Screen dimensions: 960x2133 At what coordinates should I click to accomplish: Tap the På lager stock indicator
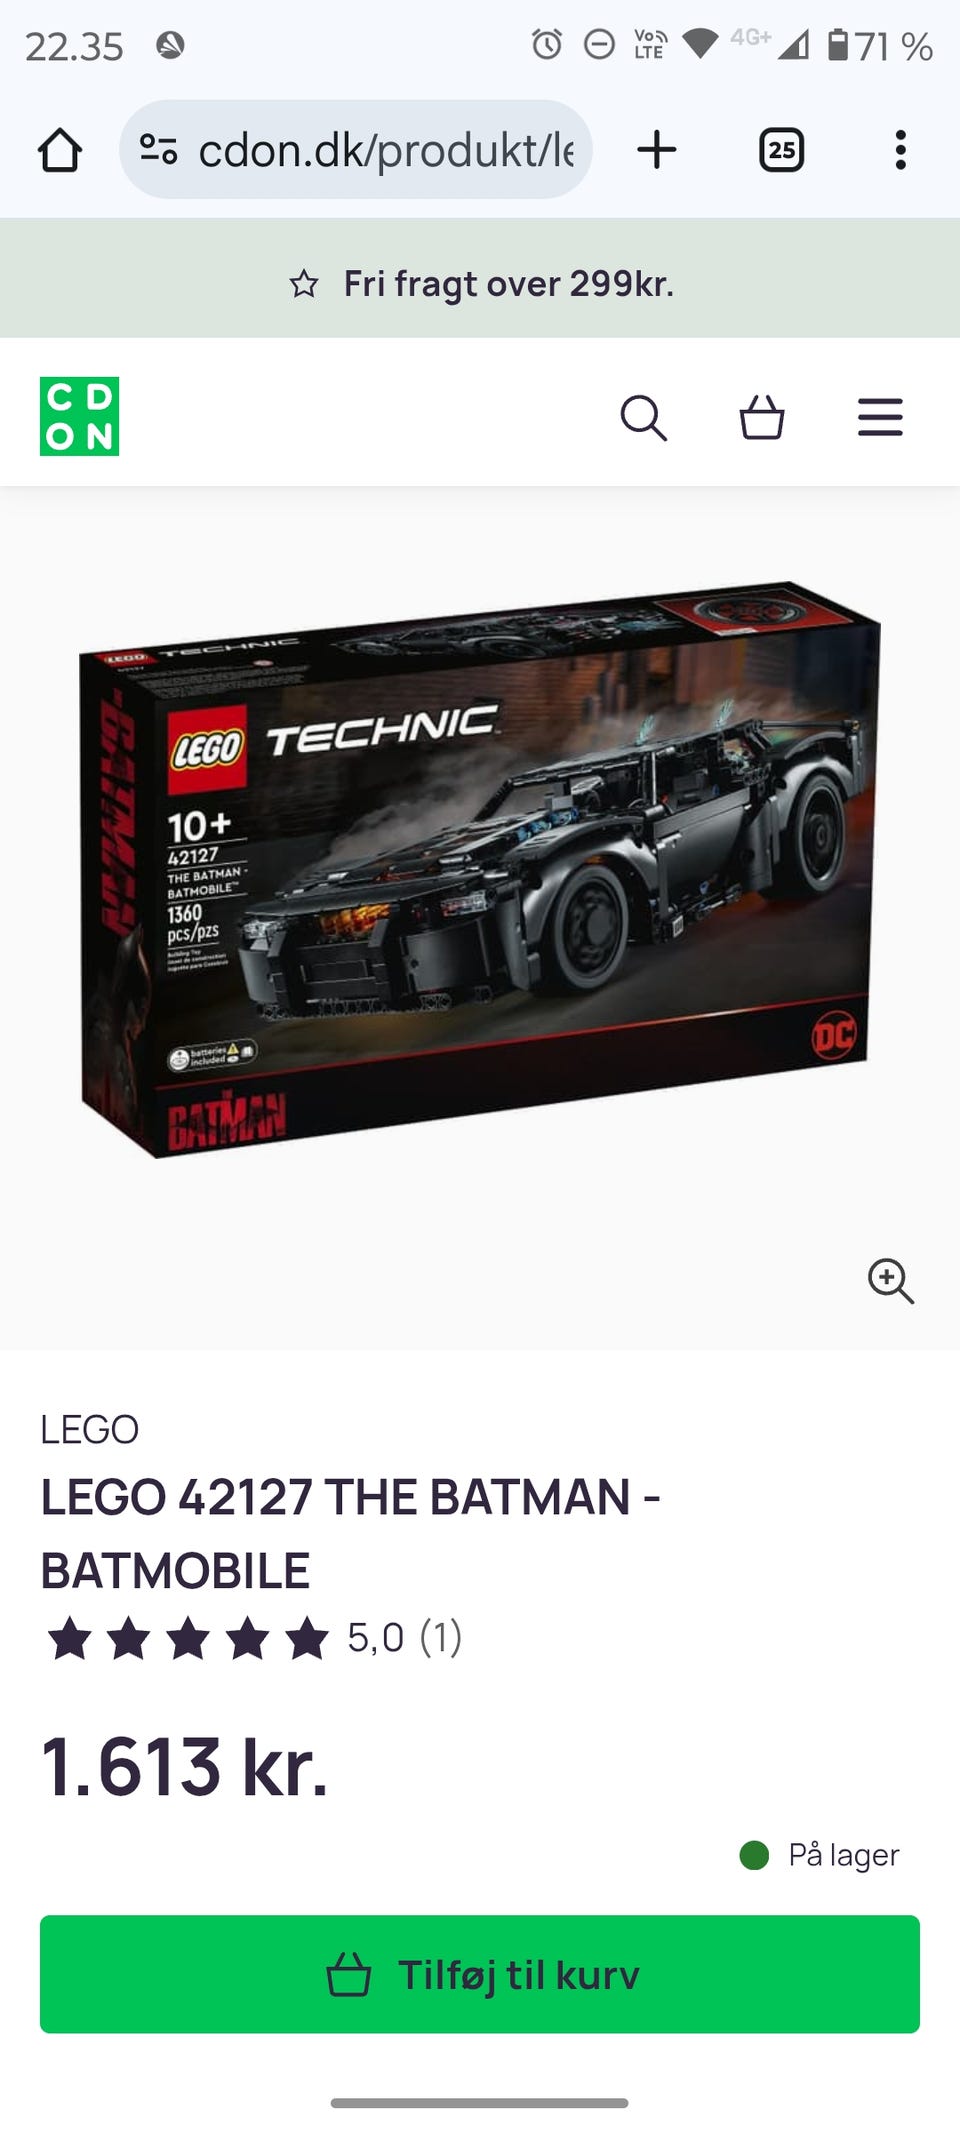coord(820,1855)
